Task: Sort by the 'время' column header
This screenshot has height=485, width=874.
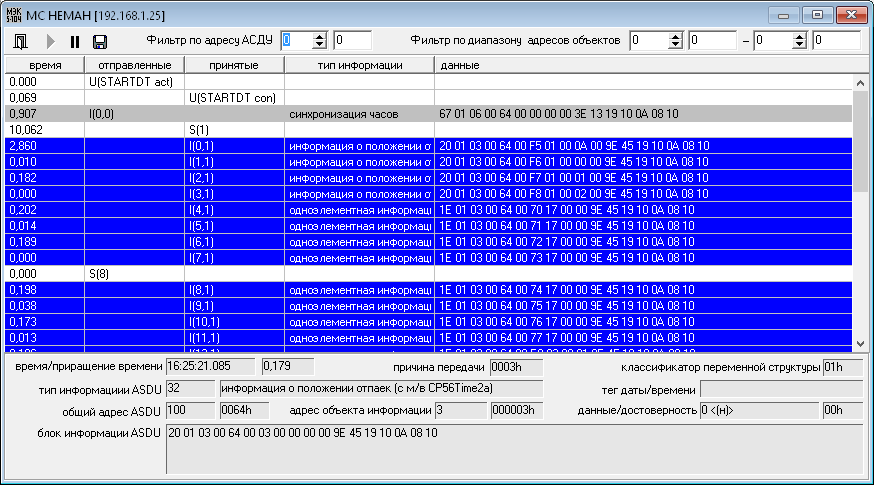Action: (x=44, y=65)
